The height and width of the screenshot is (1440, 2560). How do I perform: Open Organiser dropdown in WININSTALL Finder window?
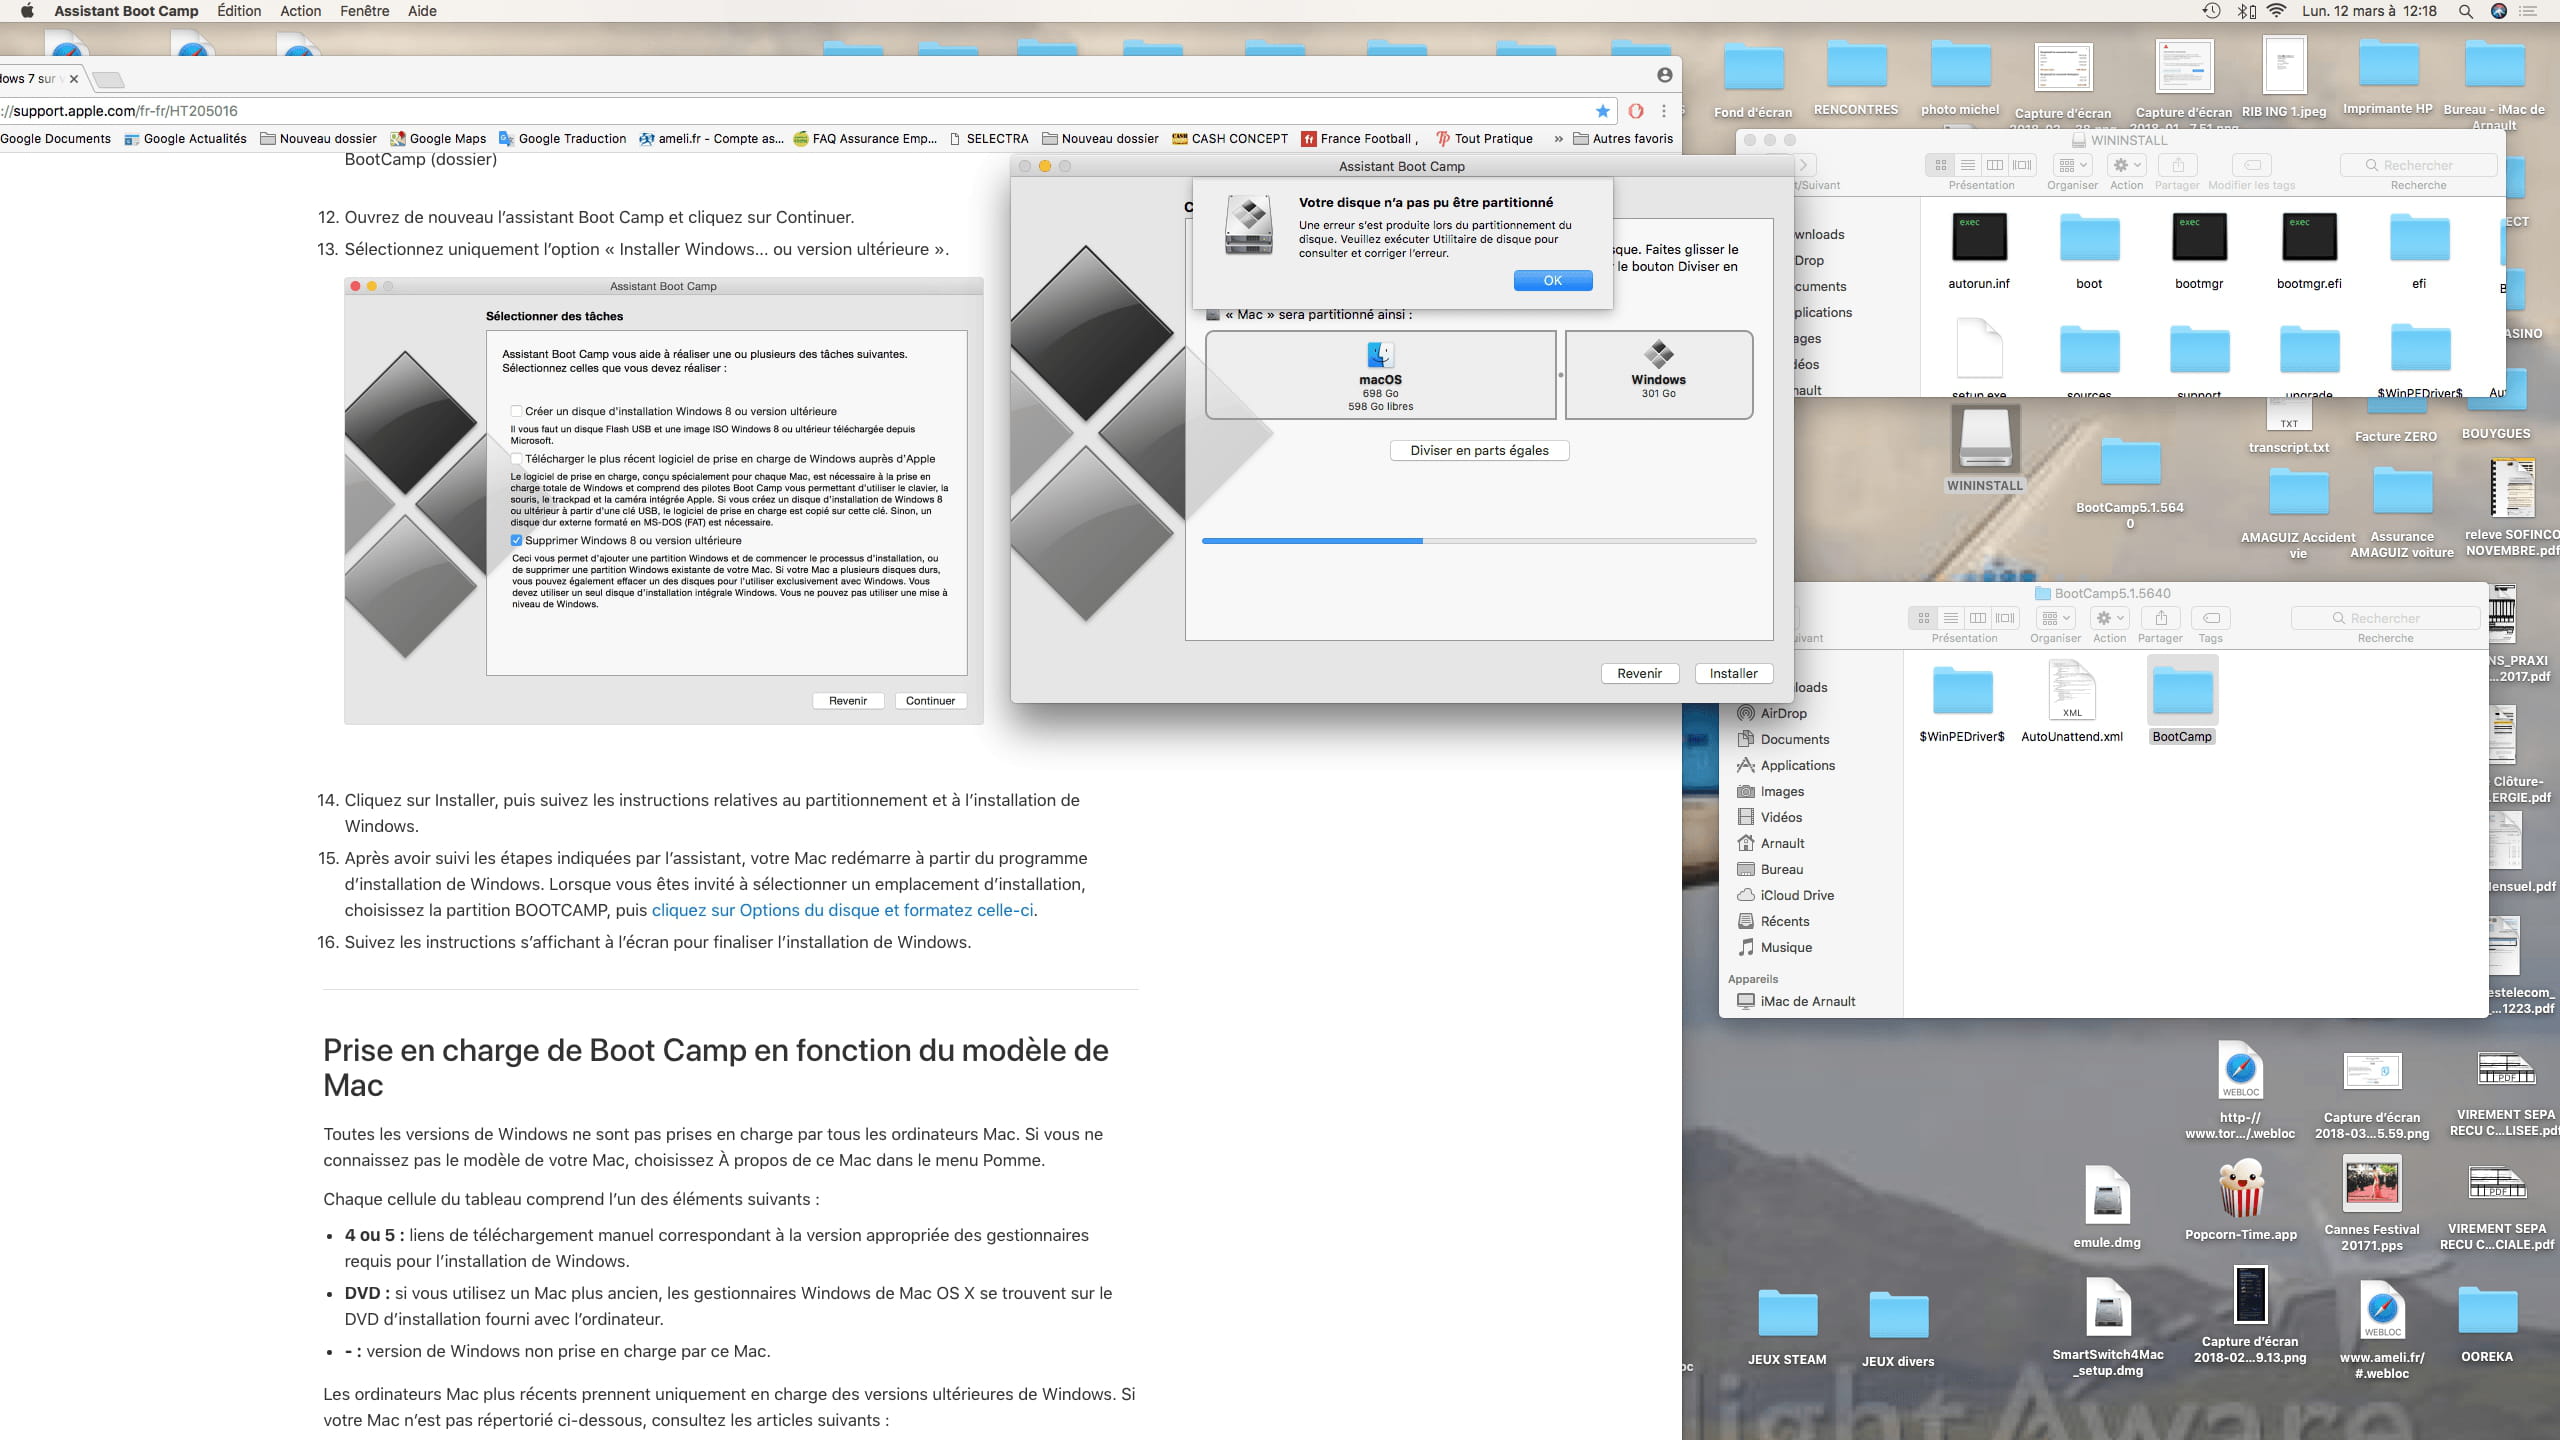coord(2072,165)
